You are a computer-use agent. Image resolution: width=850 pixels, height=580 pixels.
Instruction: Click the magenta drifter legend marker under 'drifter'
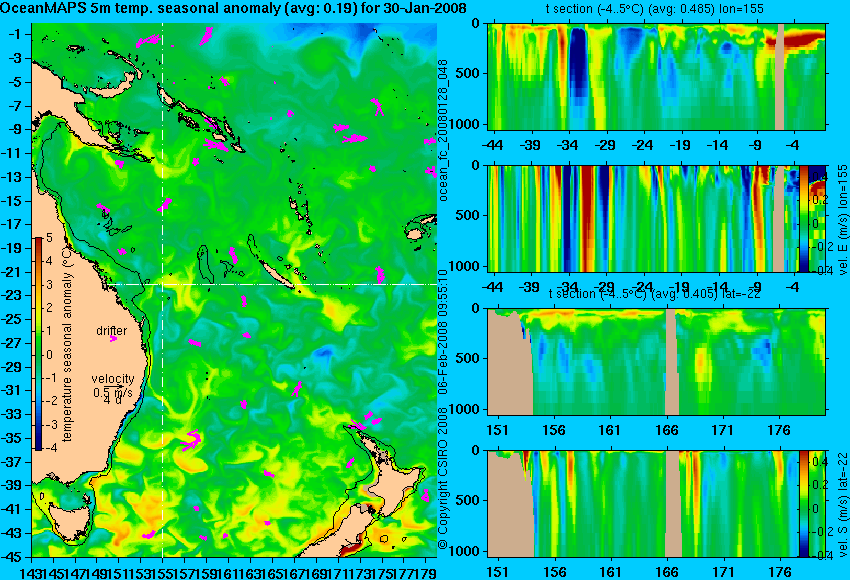(113, 339)
